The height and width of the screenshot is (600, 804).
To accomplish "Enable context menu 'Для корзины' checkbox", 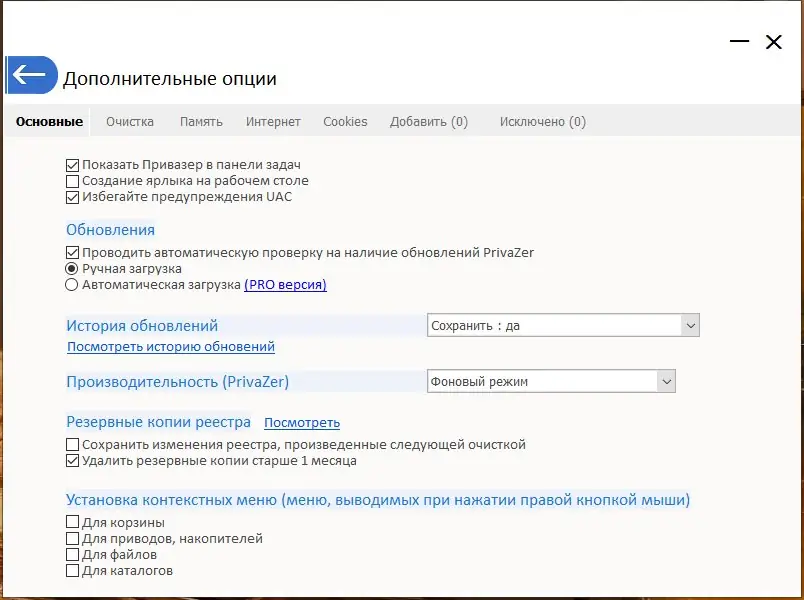I will coord(72,522).
